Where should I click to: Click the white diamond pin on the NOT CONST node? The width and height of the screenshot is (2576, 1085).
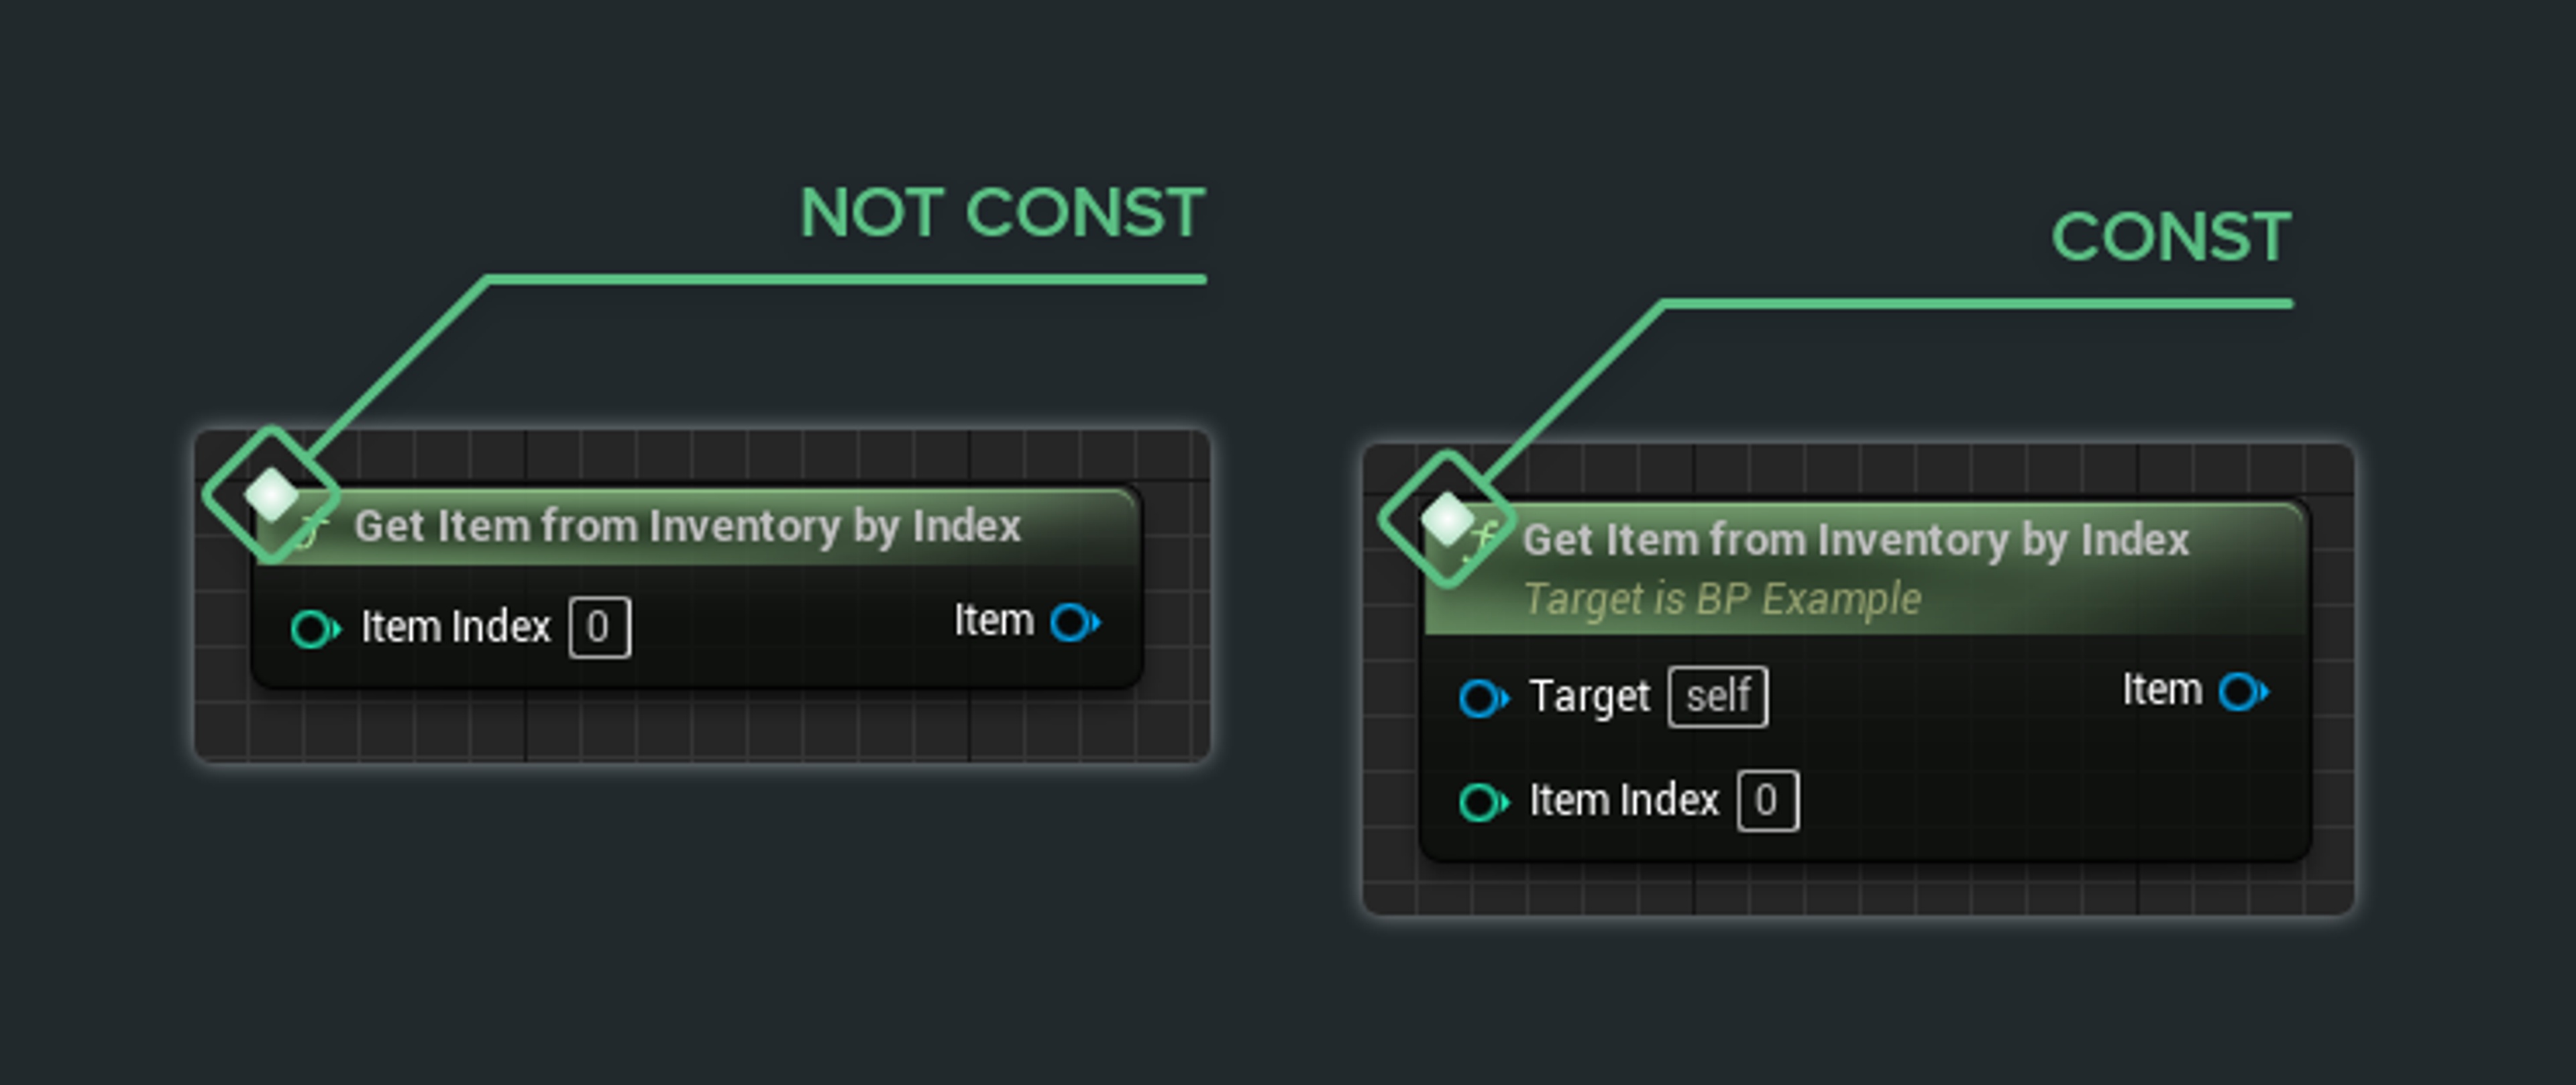tap(271, 494)
